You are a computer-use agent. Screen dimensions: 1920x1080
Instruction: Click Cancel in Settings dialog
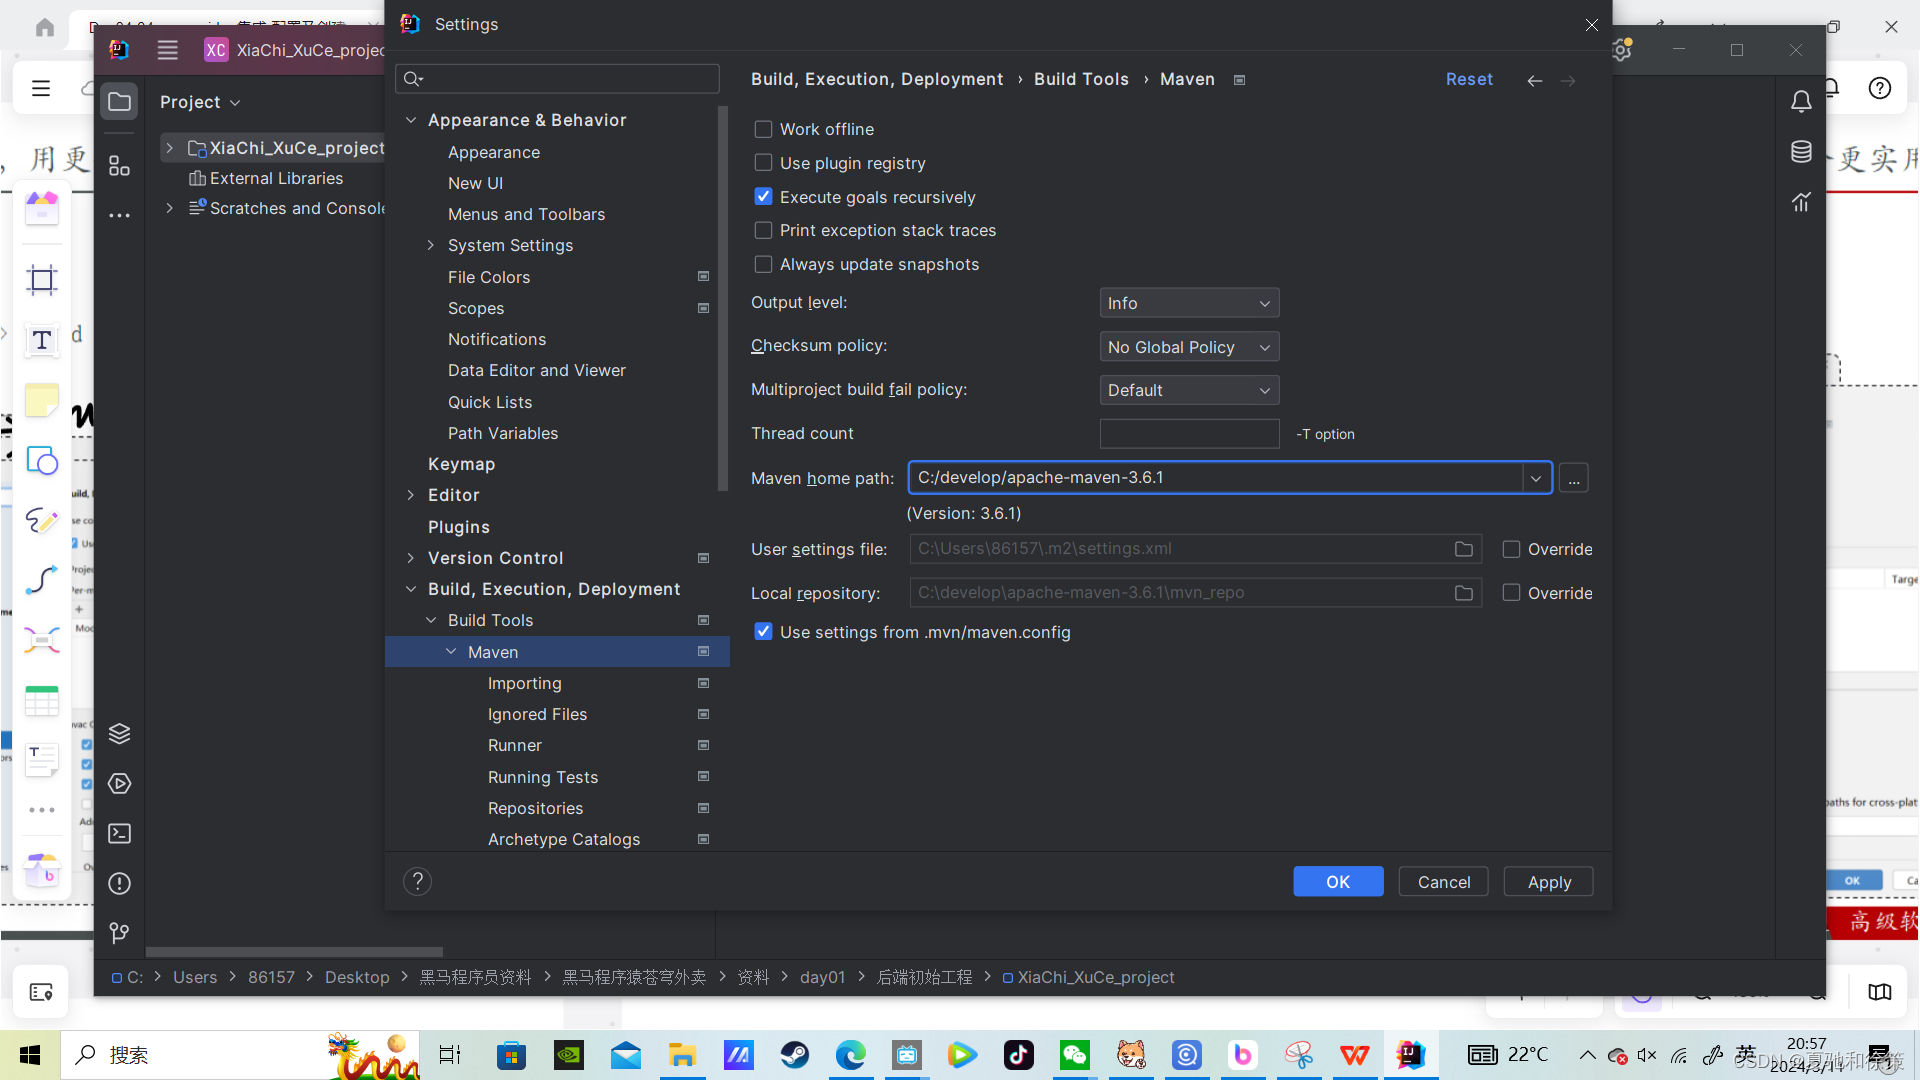(1444, 882)
